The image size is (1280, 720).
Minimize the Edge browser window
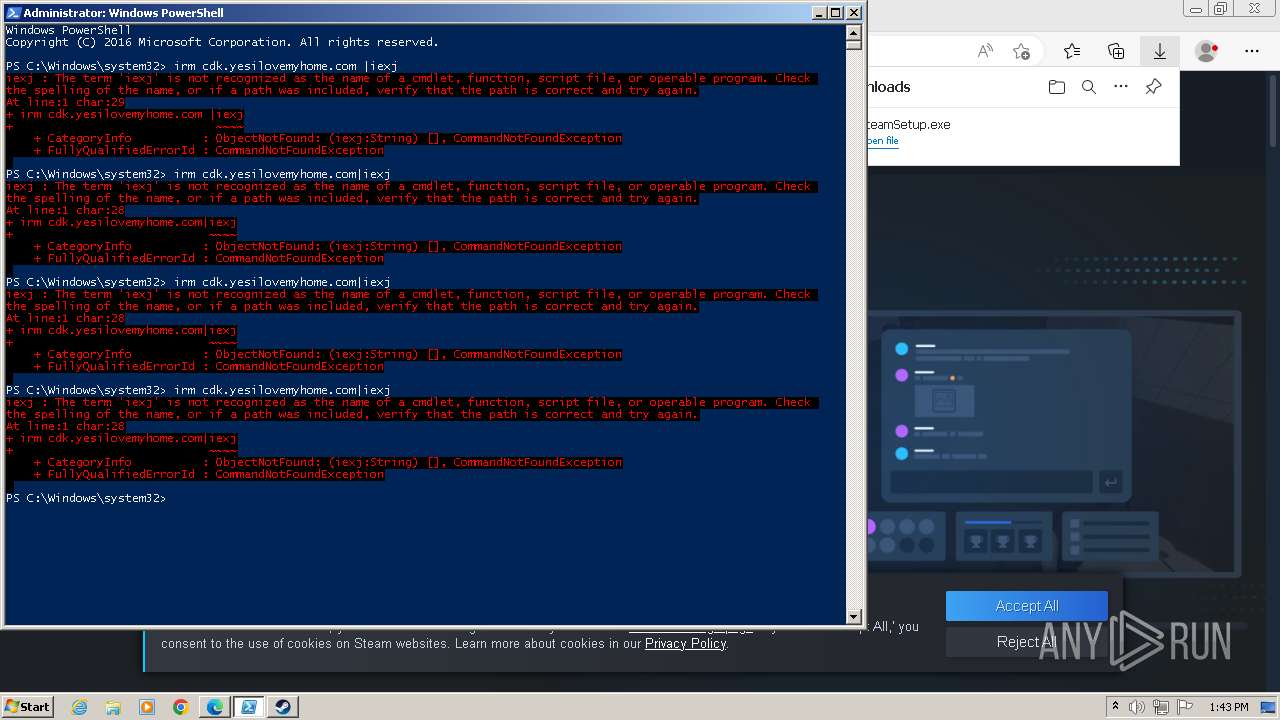pos(1194,8)
